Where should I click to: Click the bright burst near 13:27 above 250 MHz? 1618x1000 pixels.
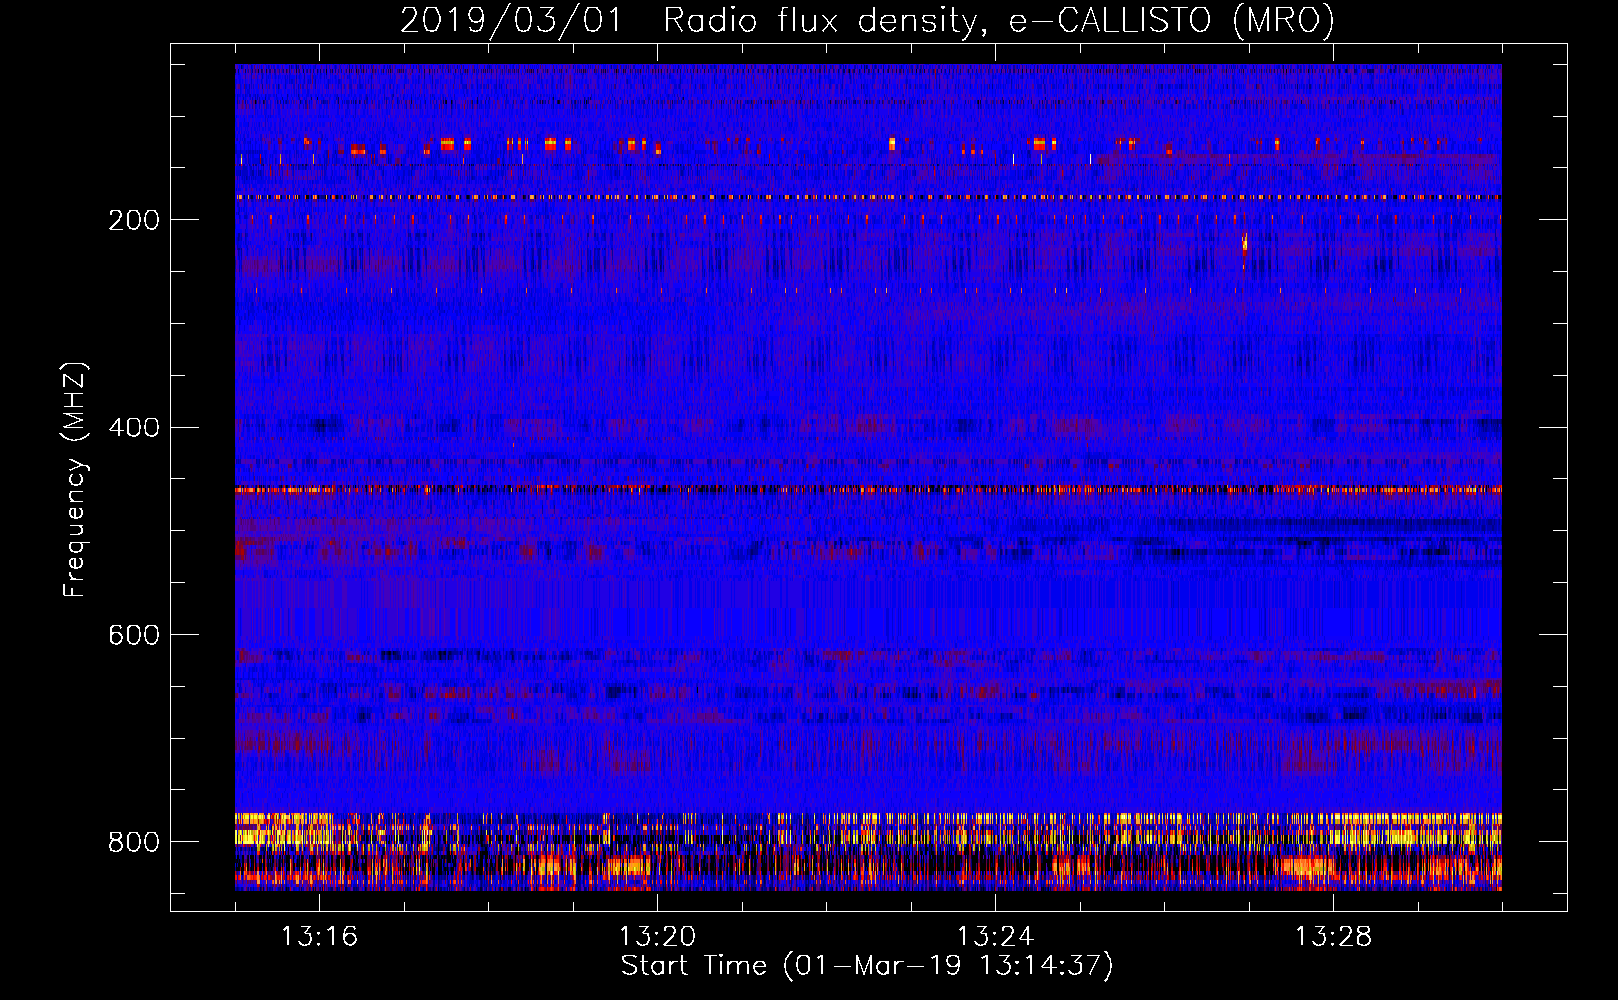1244,244
